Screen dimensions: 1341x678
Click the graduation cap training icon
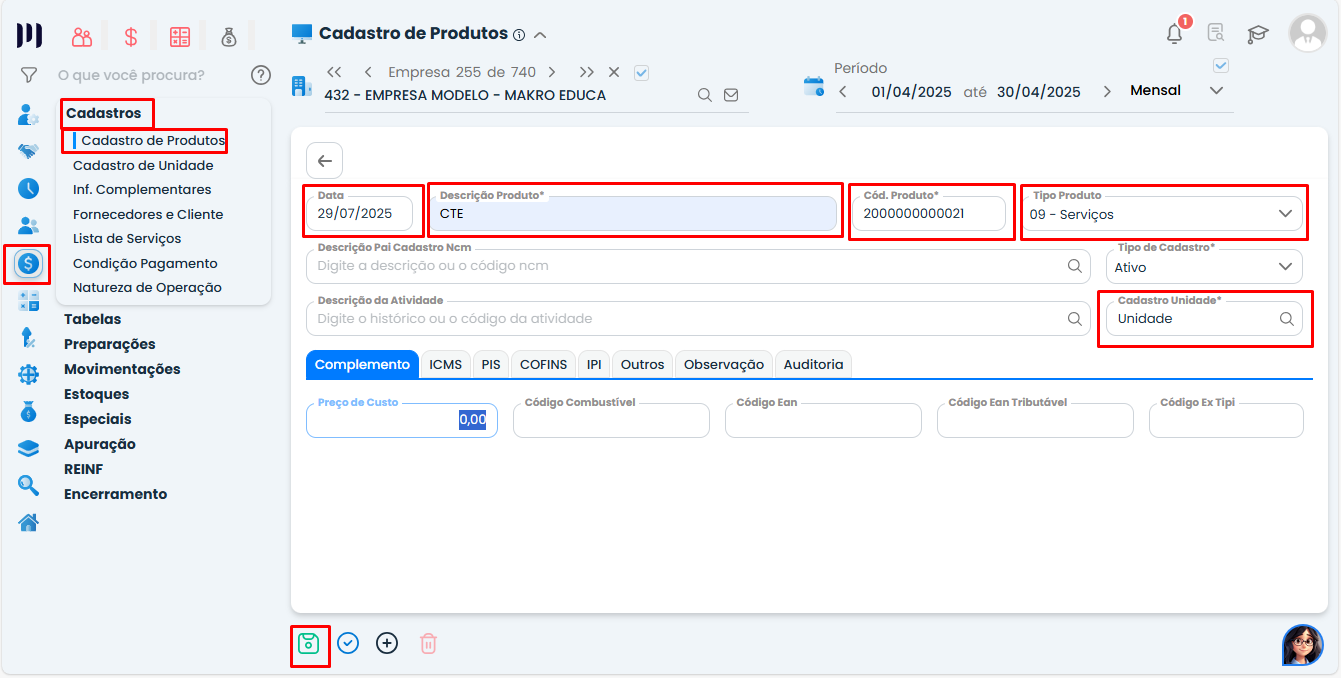[1257, 34]
